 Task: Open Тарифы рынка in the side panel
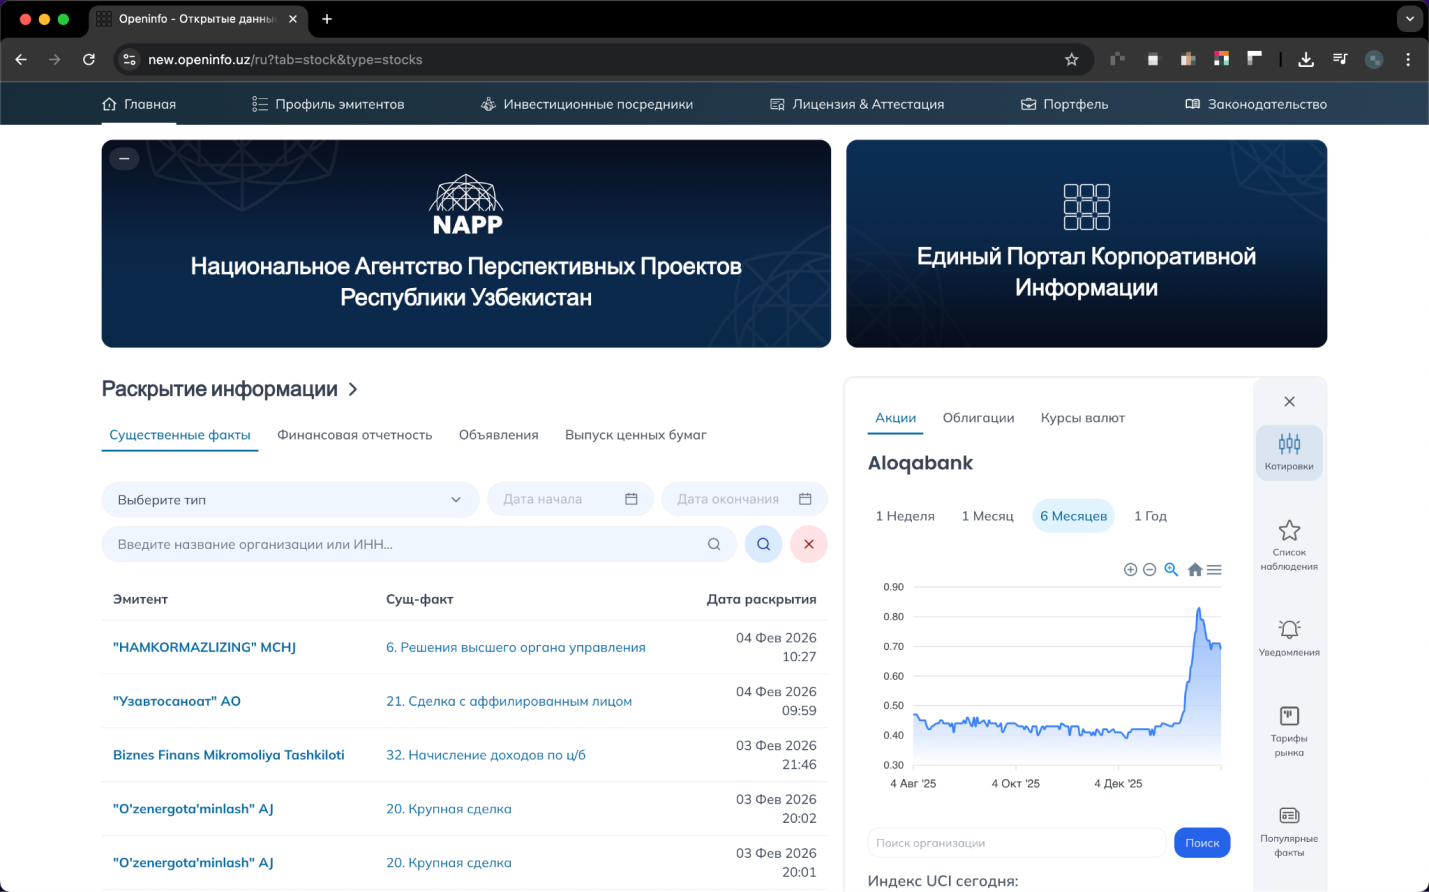pyautogui.click(x=1289, y=731)
